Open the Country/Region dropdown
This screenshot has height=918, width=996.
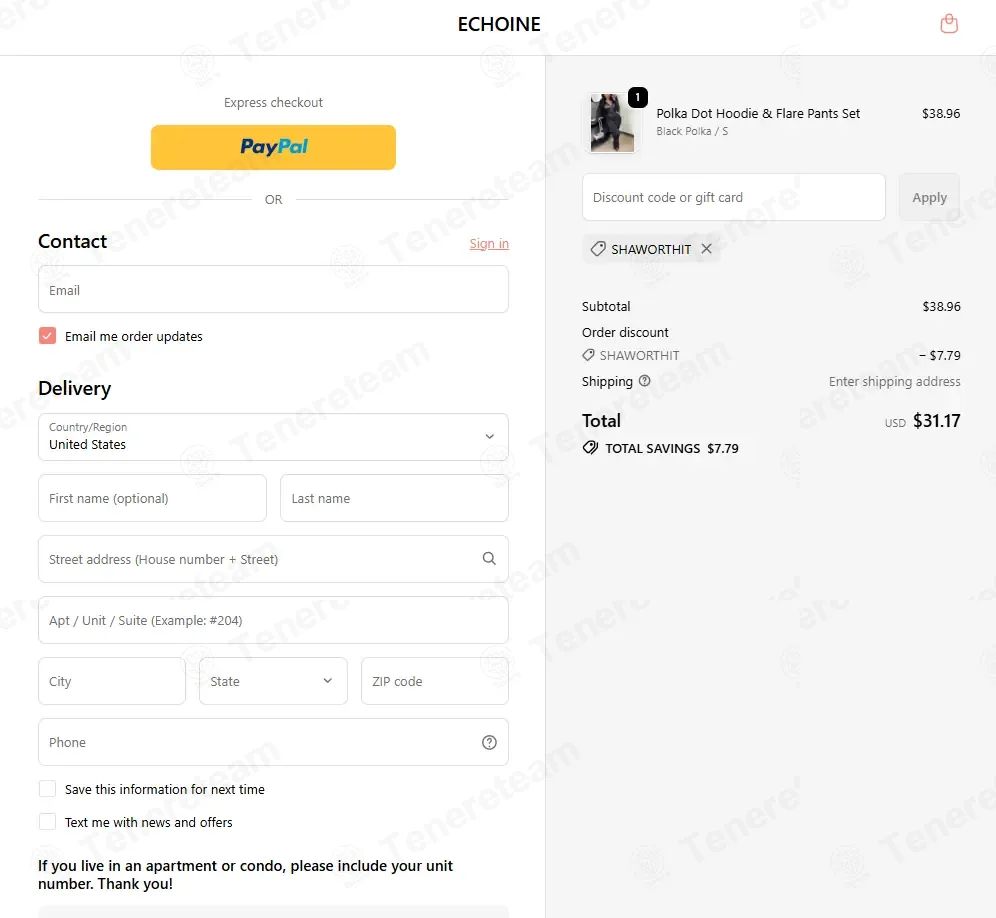click(273, 437)
